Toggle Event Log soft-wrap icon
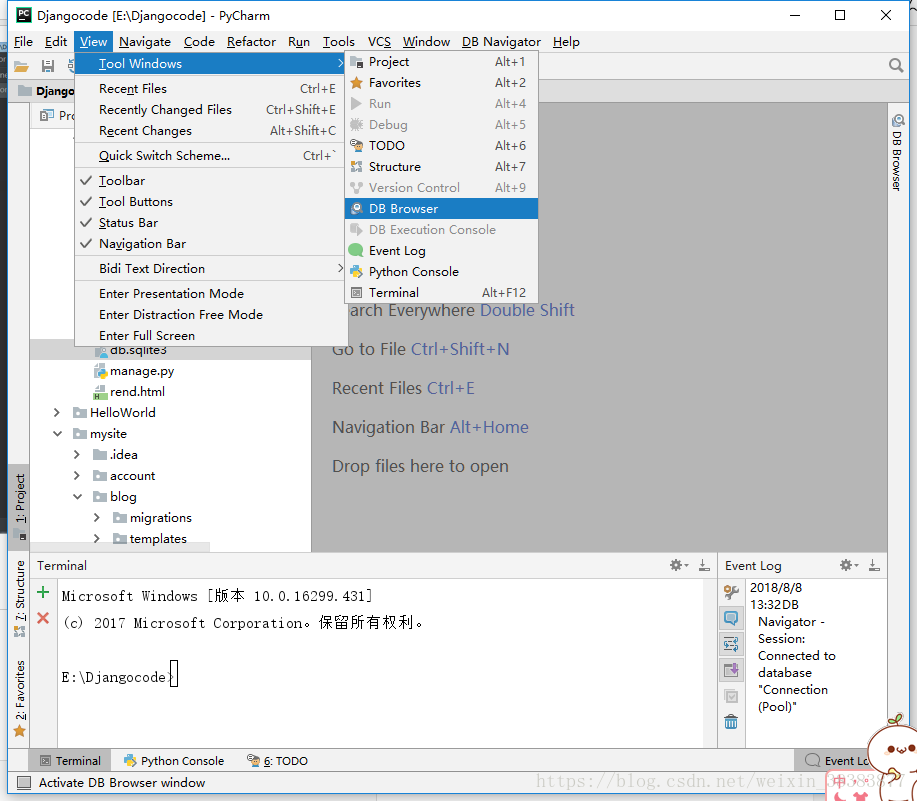 click(x=731, y=644)
